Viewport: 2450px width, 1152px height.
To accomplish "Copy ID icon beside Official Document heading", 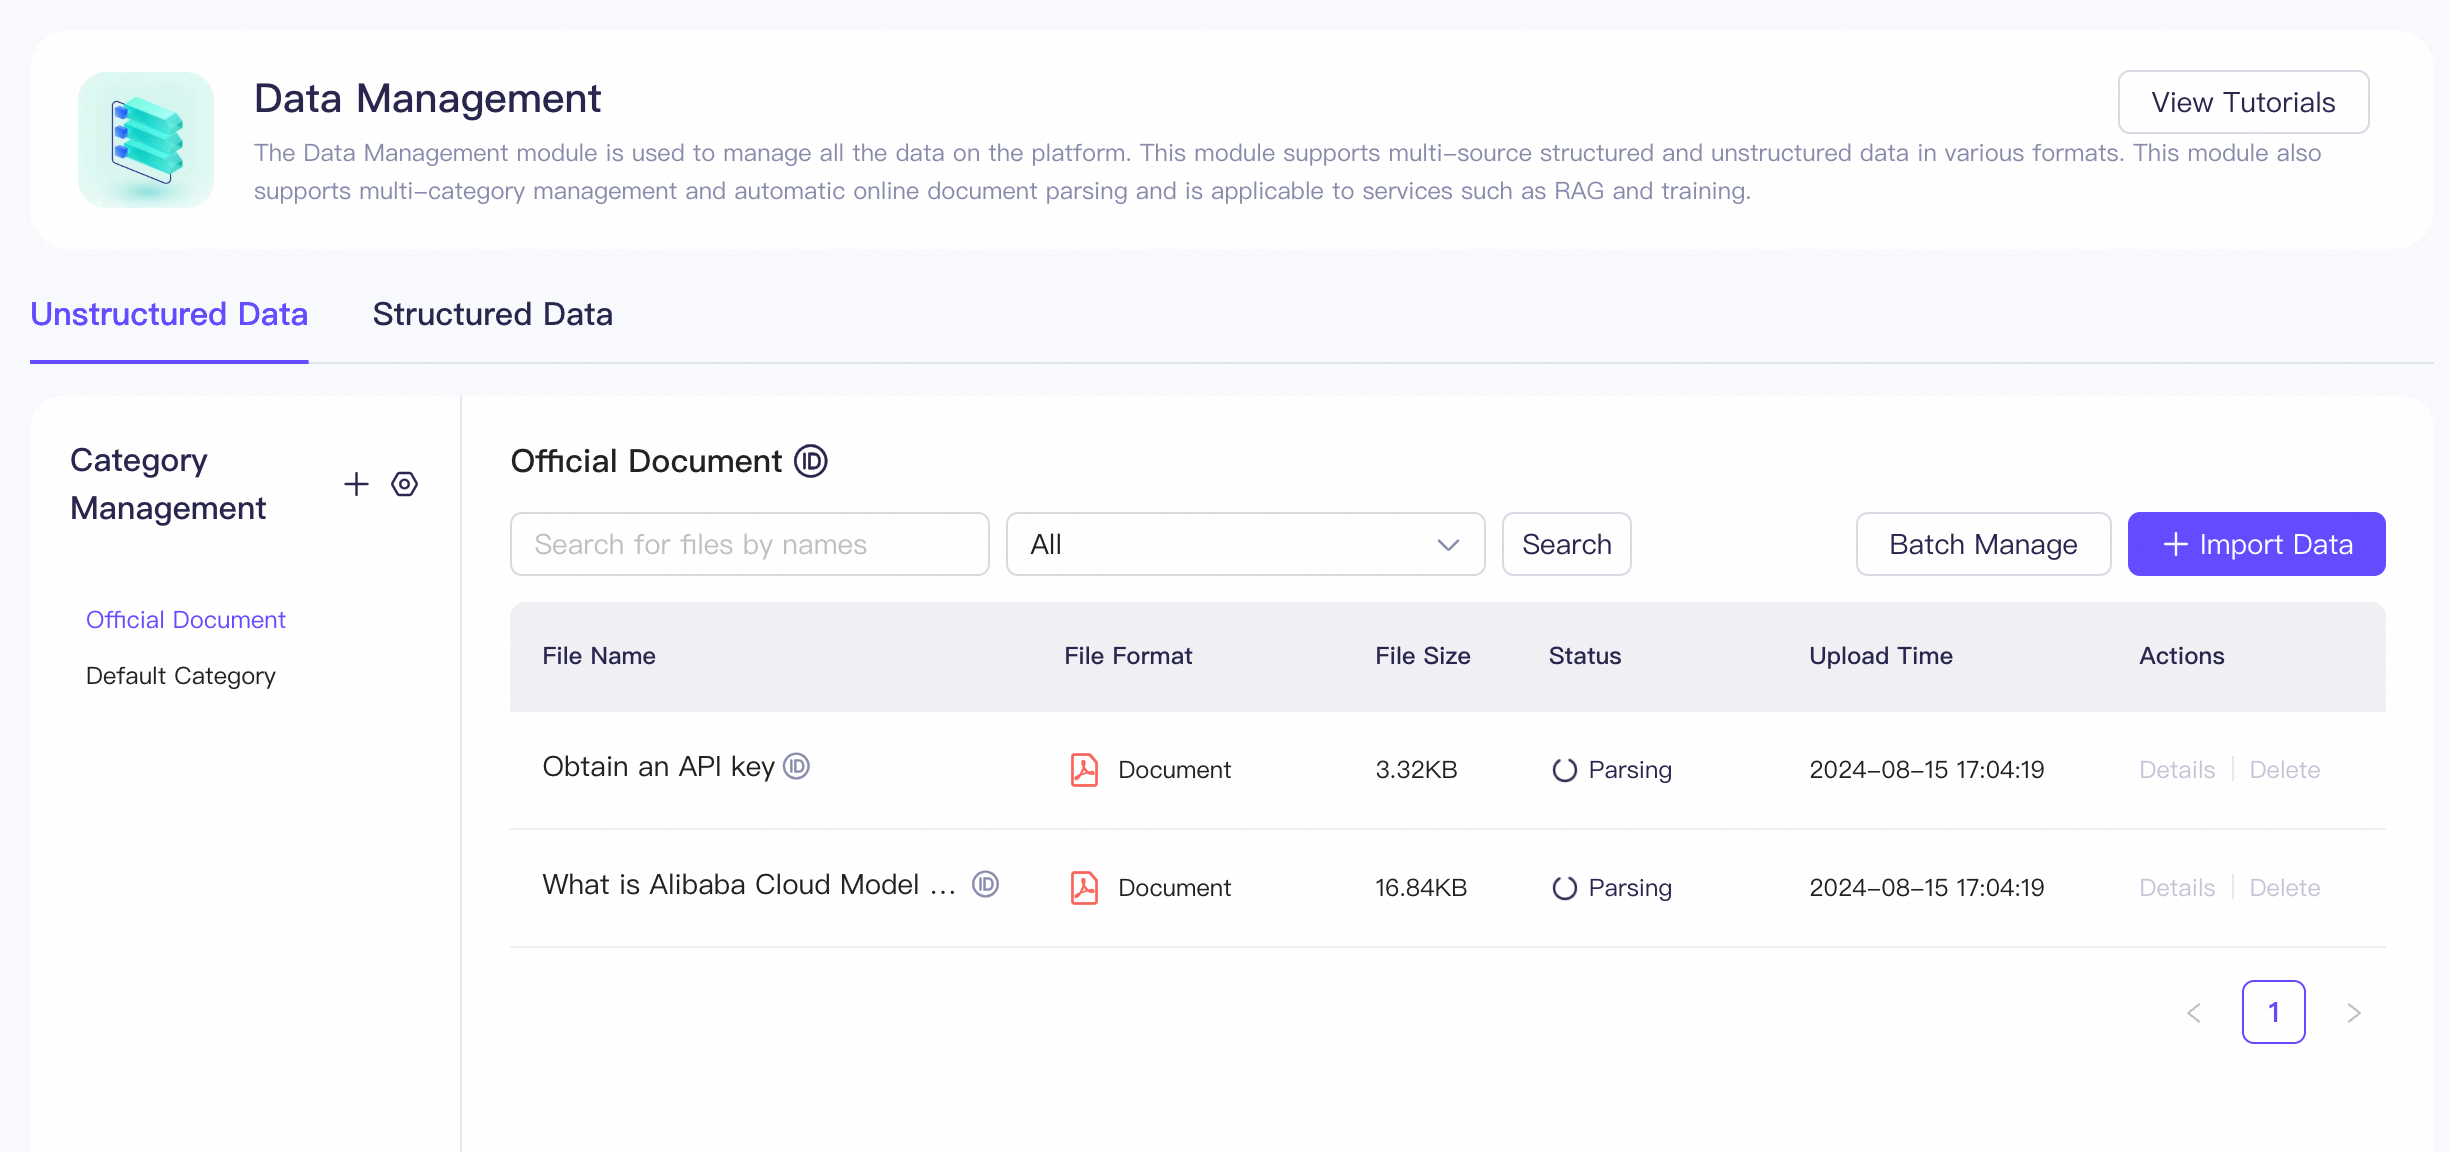I will (x=811, y=461).
